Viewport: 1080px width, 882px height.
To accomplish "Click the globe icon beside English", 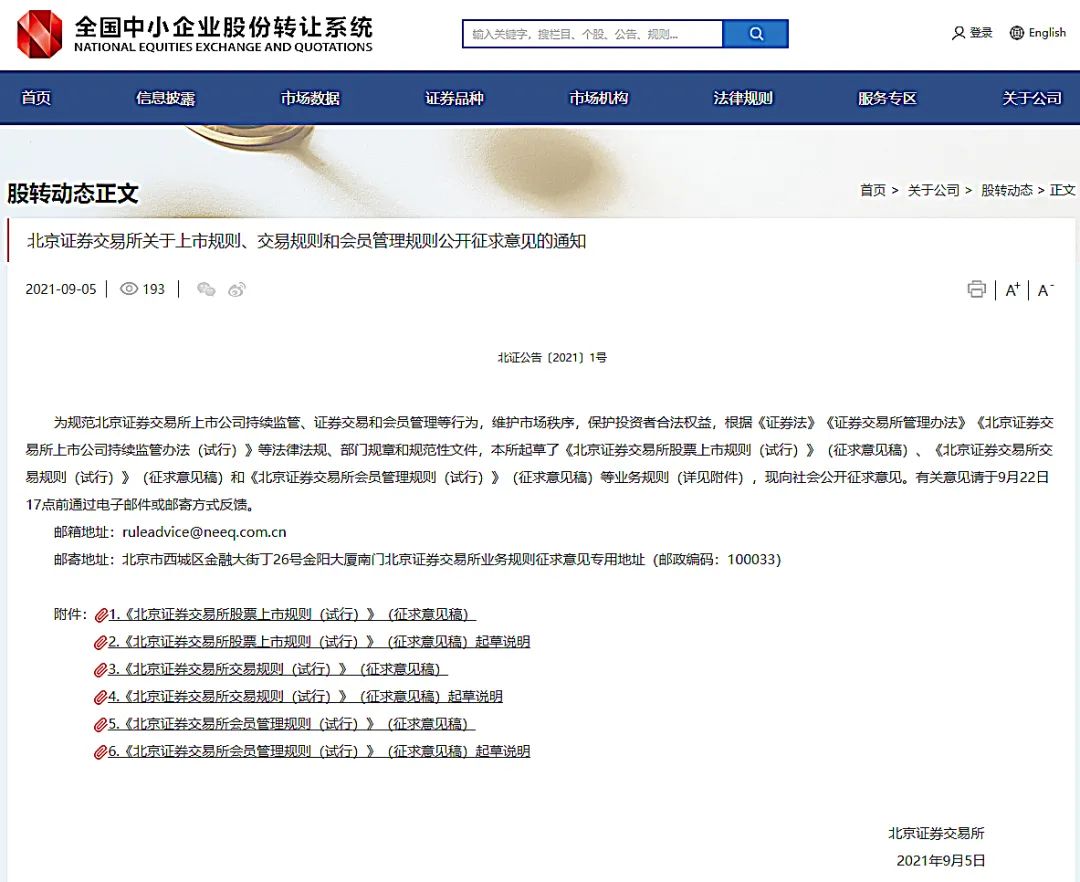I will click(1016, 32).
